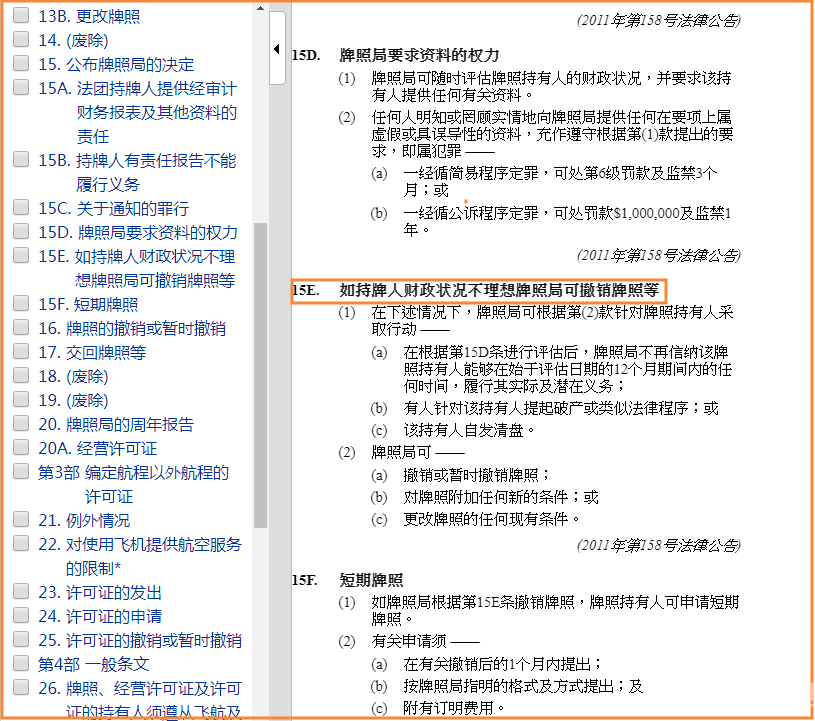Click document heading 15F. 短期牌照
The image size is (815, 721).
(x=348, y=580)
